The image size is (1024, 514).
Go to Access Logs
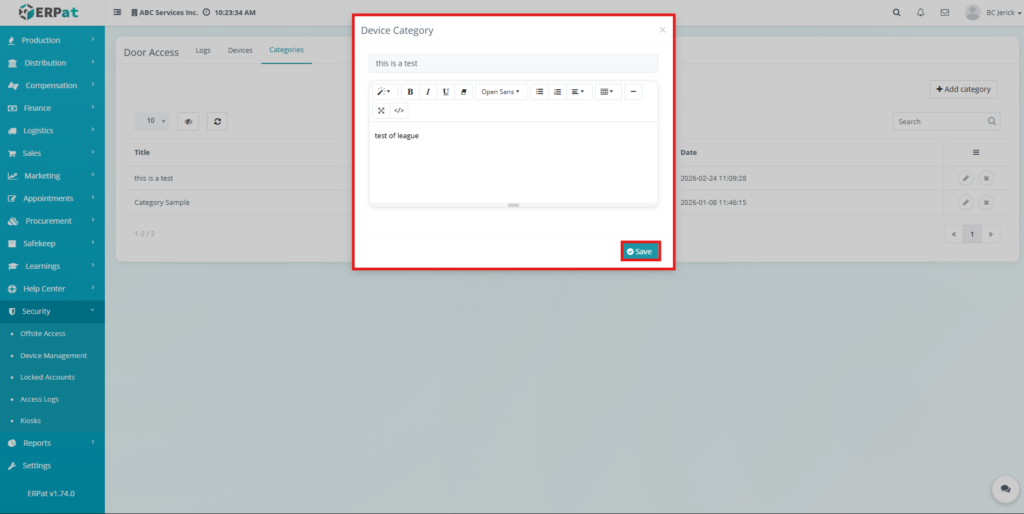pos(39,399)
